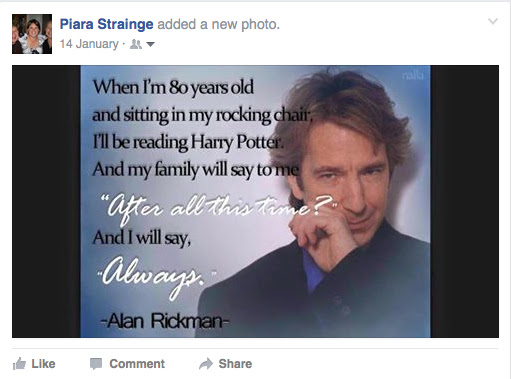Click the friends audience people icon
This screenshot has height=379, width=511.
coord(136,44)
